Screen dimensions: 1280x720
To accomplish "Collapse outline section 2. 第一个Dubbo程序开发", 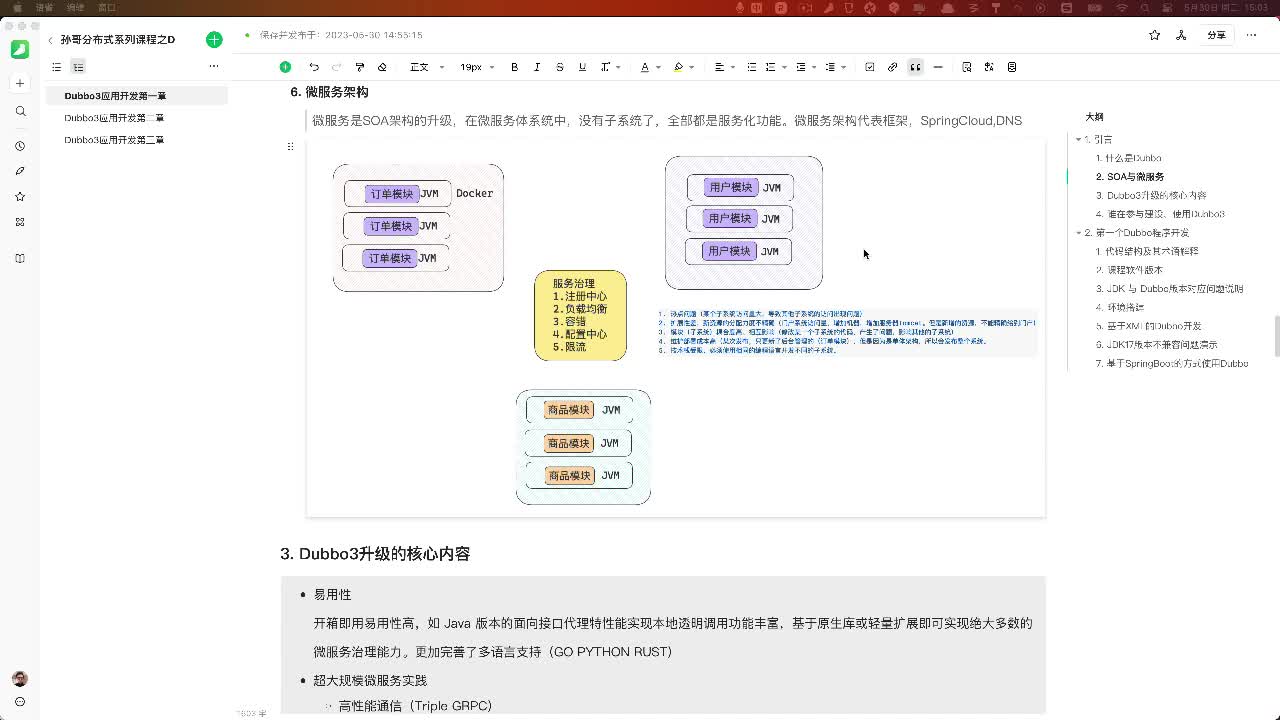I will pos(1078,233).
